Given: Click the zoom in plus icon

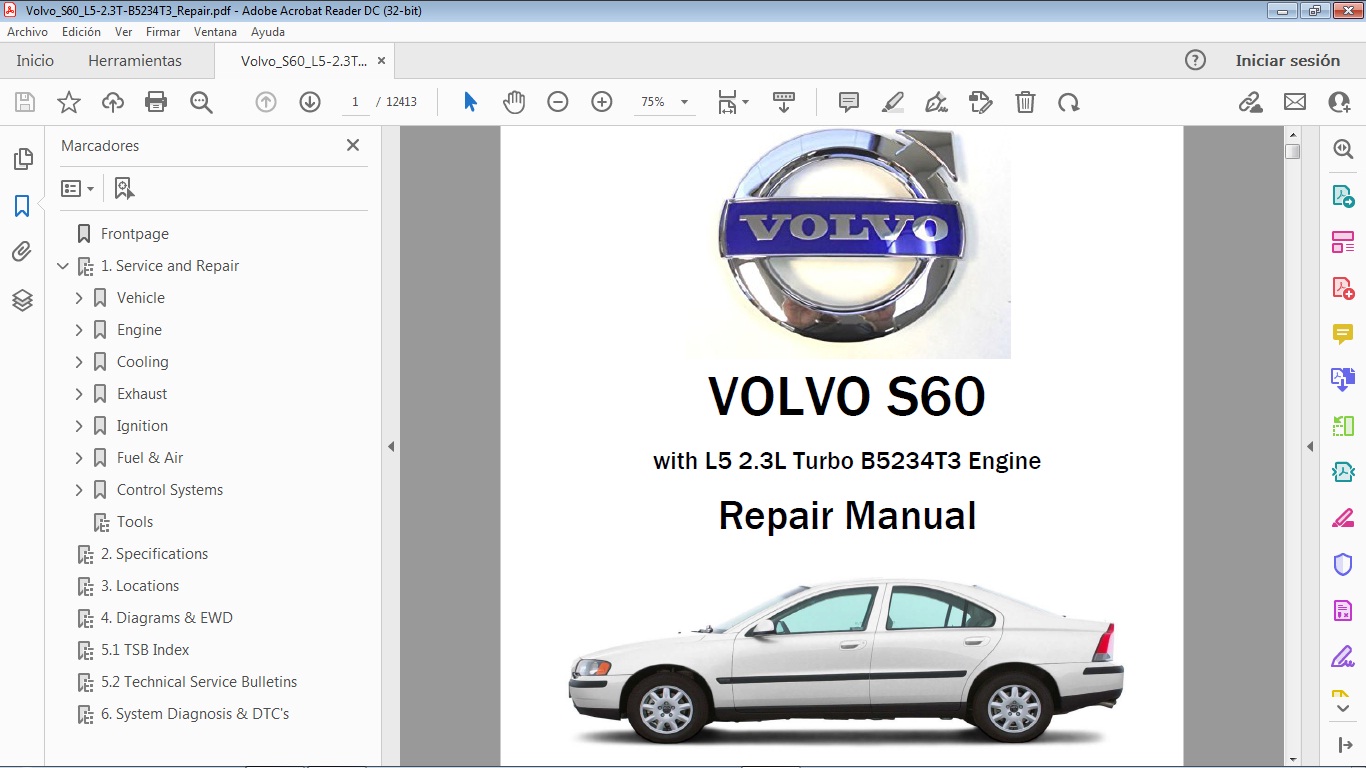Looking at the screenshot, I should pyautogui.click(x=602, y=102).
